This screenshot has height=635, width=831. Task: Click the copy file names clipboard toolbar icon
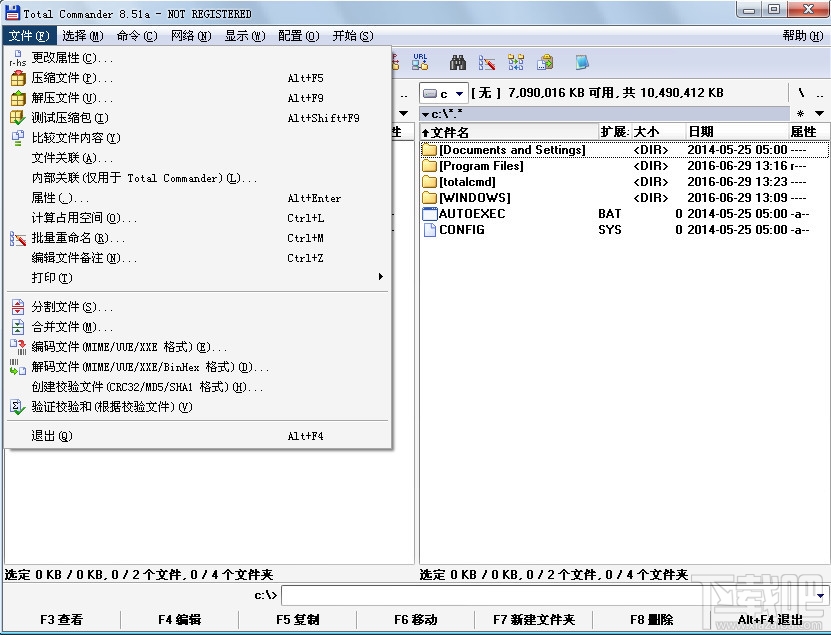(545, 63)
